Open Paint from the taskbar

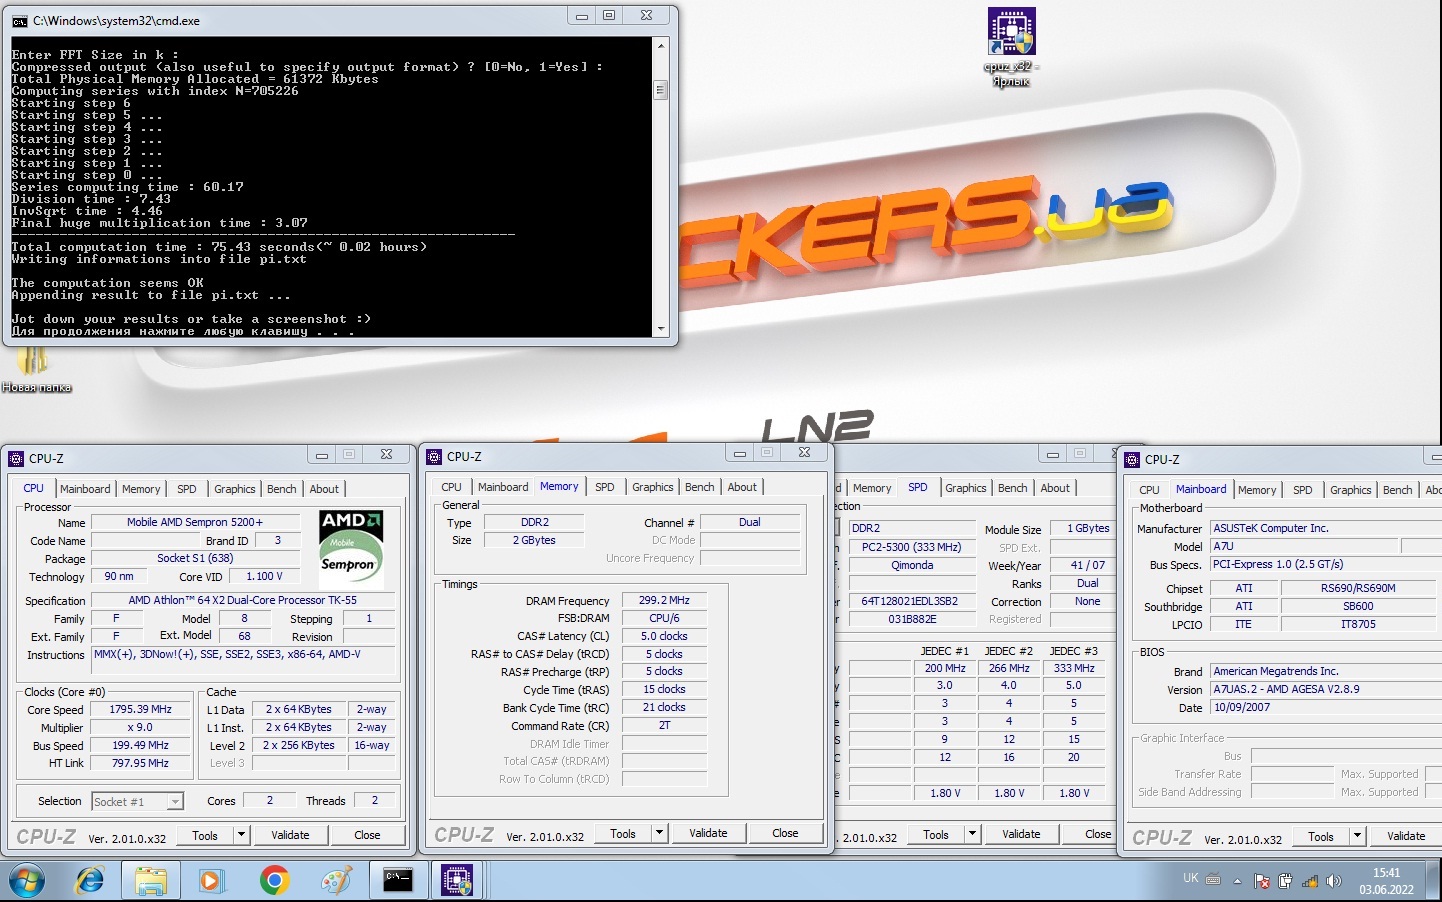coord(336,880)
